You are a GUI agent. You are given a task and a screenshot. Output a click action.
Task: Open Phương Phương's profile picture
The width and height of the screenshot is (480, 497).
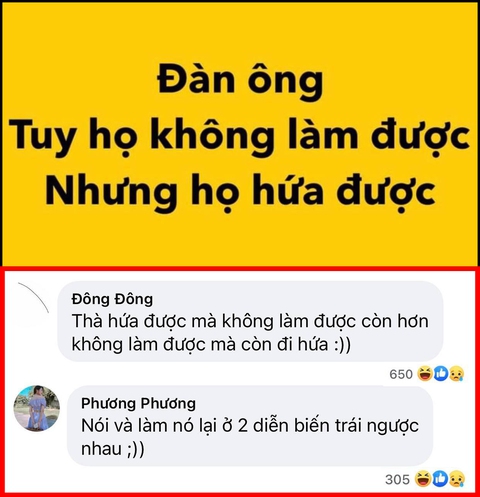(37, 408)
